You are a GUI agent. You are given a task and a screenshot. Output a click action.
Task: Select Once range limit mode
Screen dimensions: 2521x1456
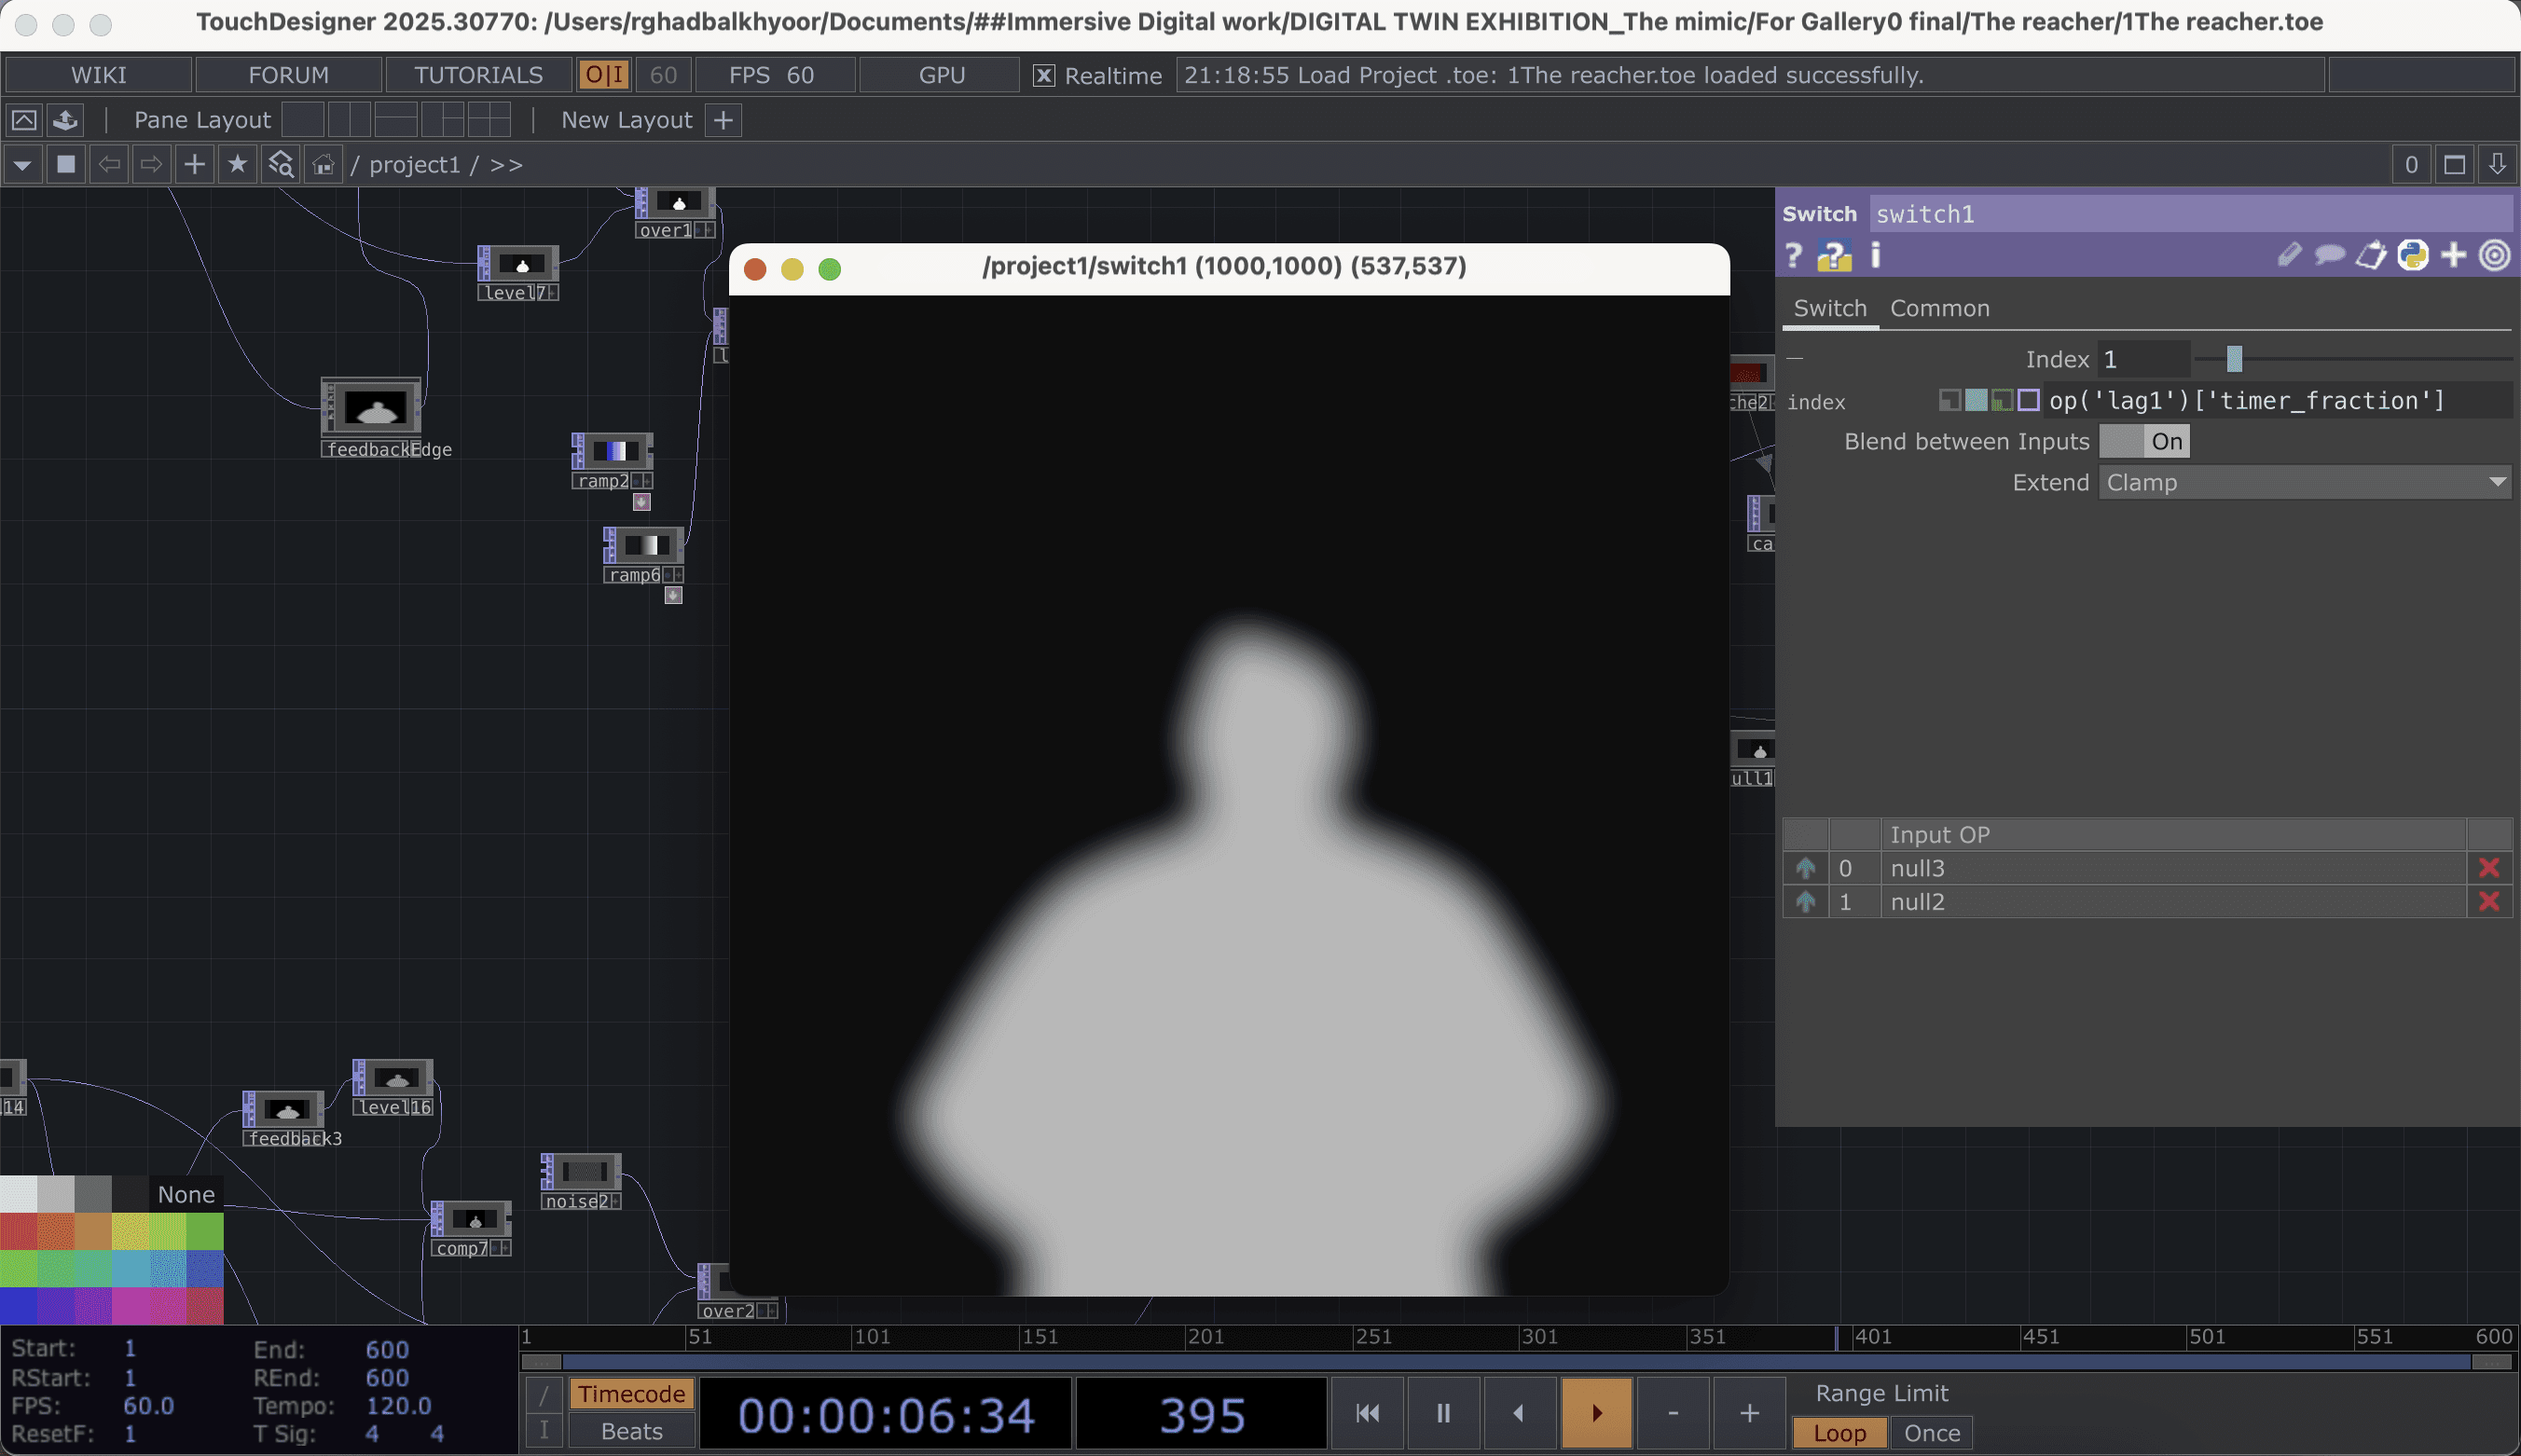coord(1931,1433)
